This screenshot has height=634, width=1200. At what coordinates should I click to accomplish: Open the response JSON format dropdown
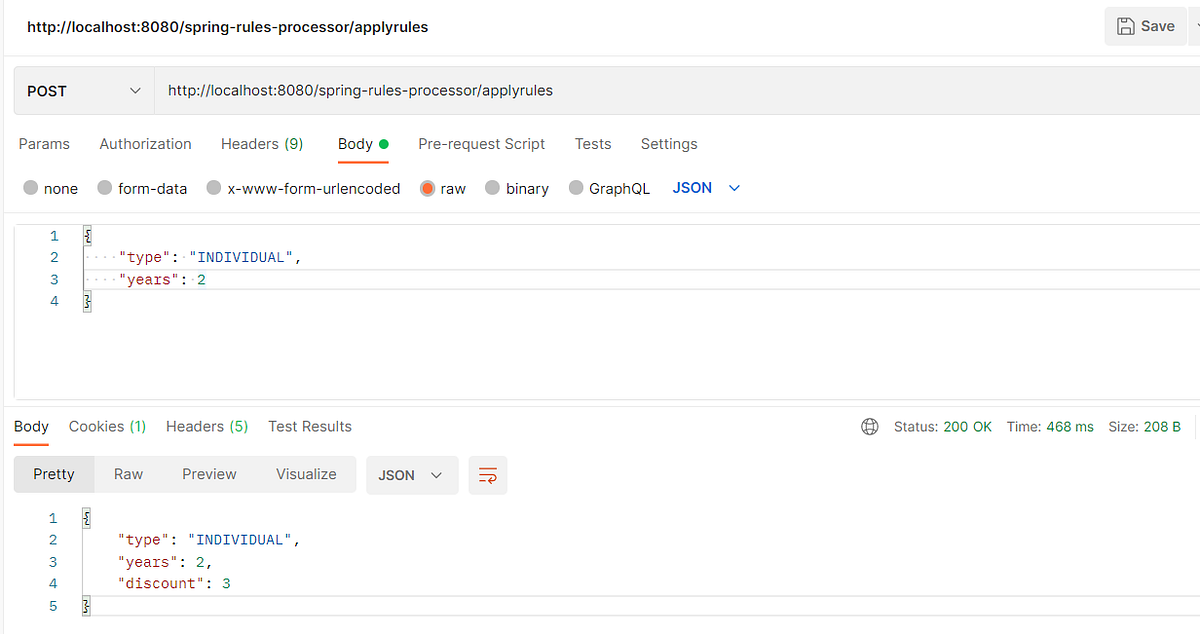pos(412,475)
